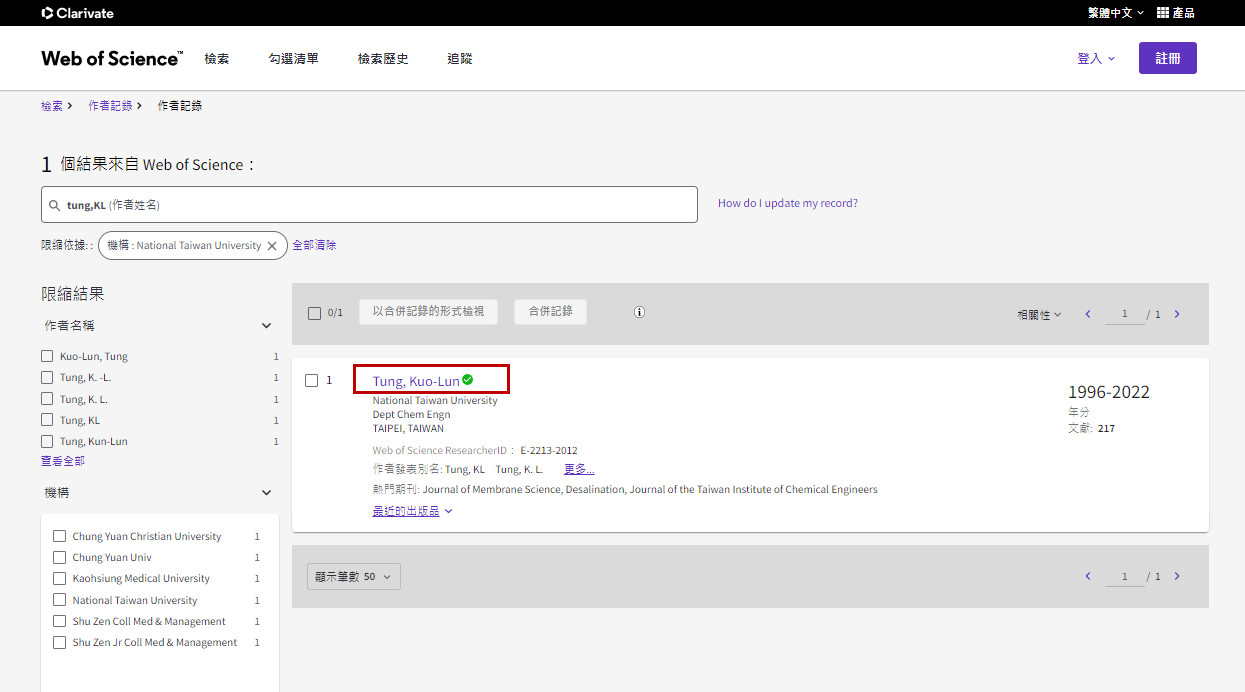Viewport: 1245px width, 692px height.
Task: Toggle the select-all 0/1 checkbox
Action: (x=315, y=313)
